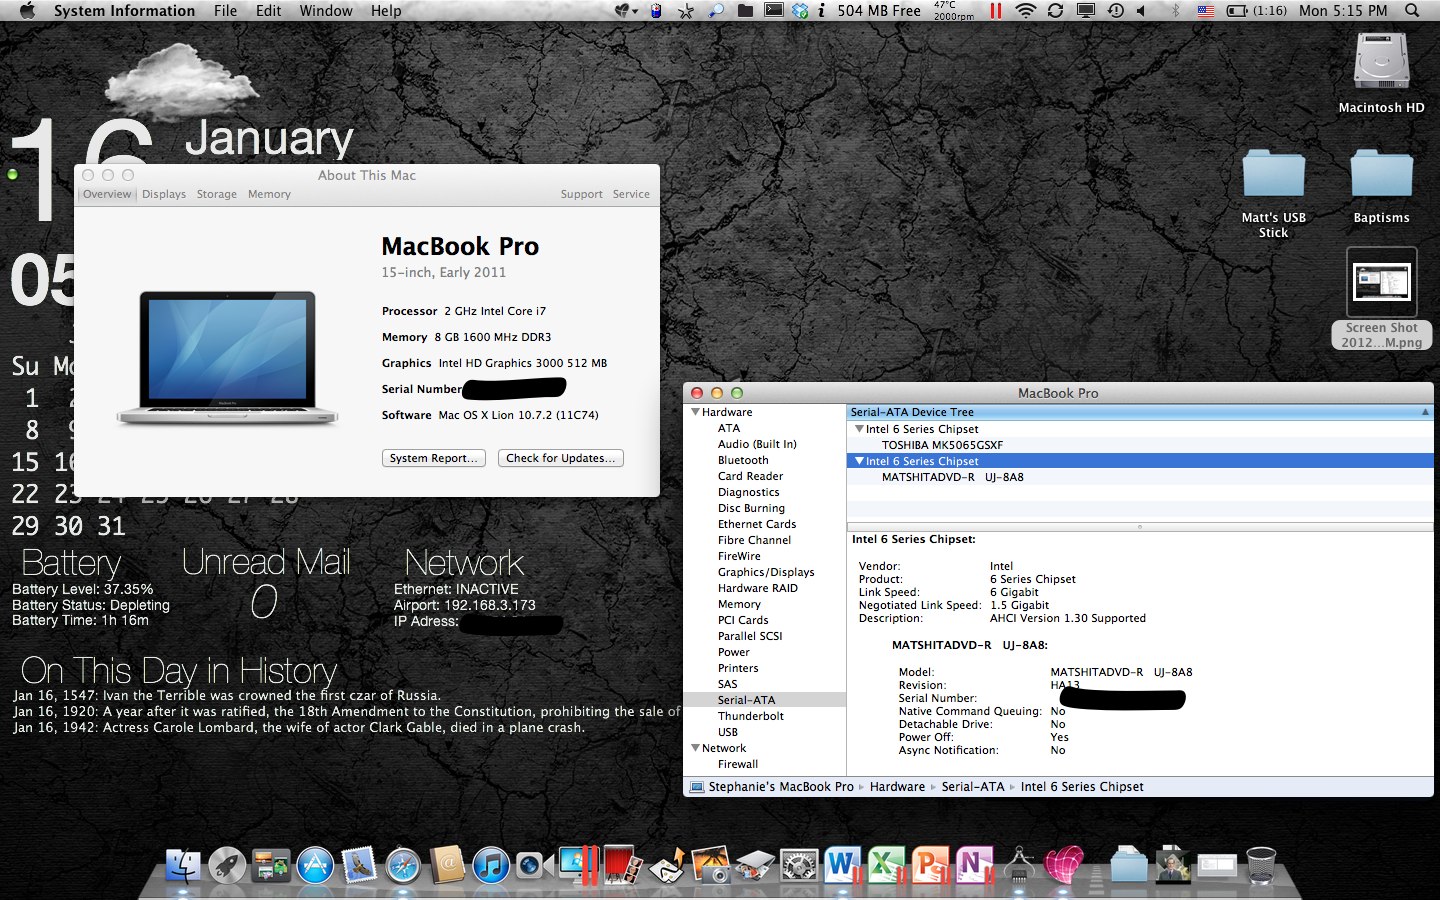Launch Safari compass icon in Dock
The width and height of the screenshot is (1440, 900).
click(x=403, y=865)
